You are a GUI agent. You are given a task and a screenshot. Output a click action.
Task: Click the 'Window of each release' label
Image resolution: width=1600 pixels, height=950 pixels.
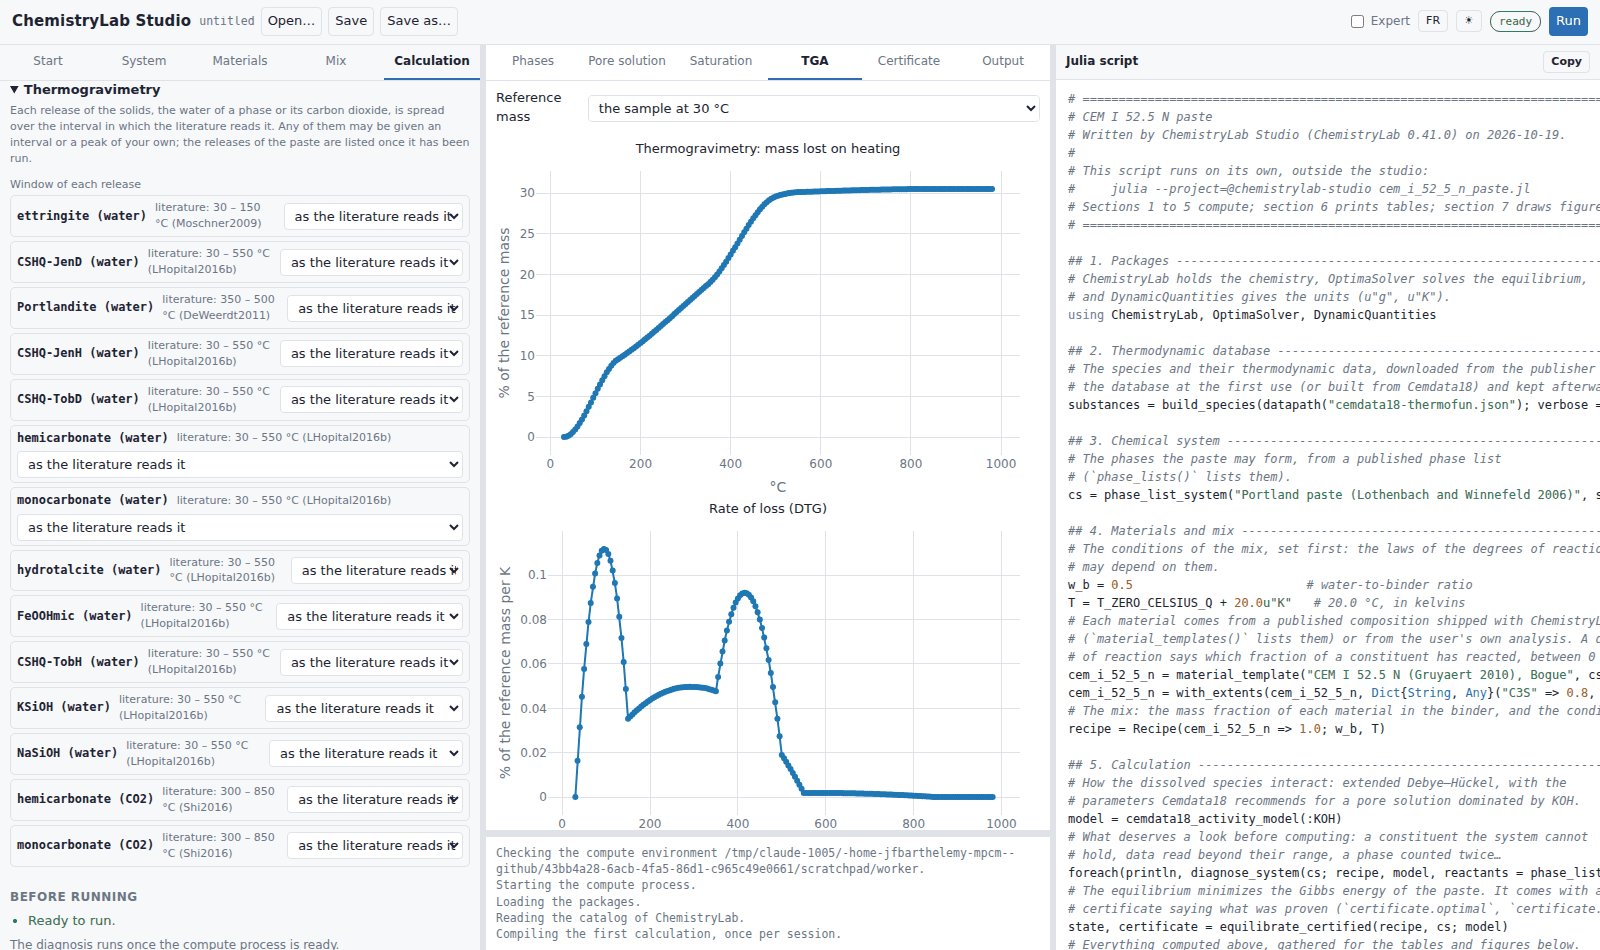[x=75, y=184]
